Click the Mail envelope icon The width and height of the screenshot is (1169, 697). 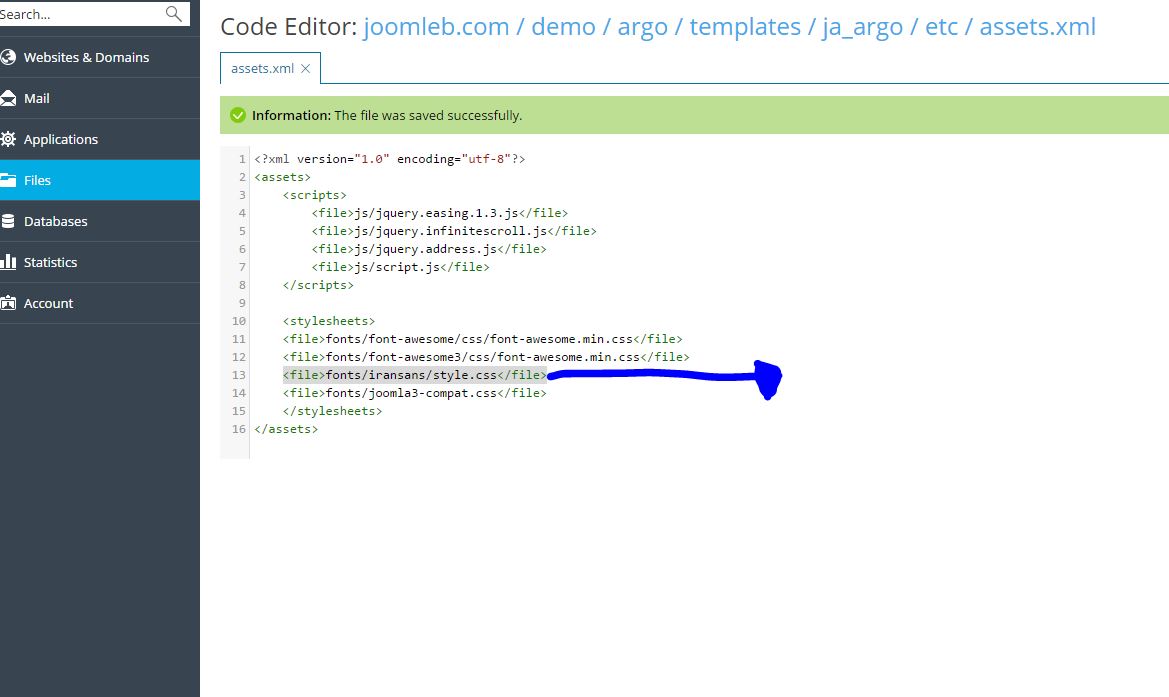click(9, 98)
